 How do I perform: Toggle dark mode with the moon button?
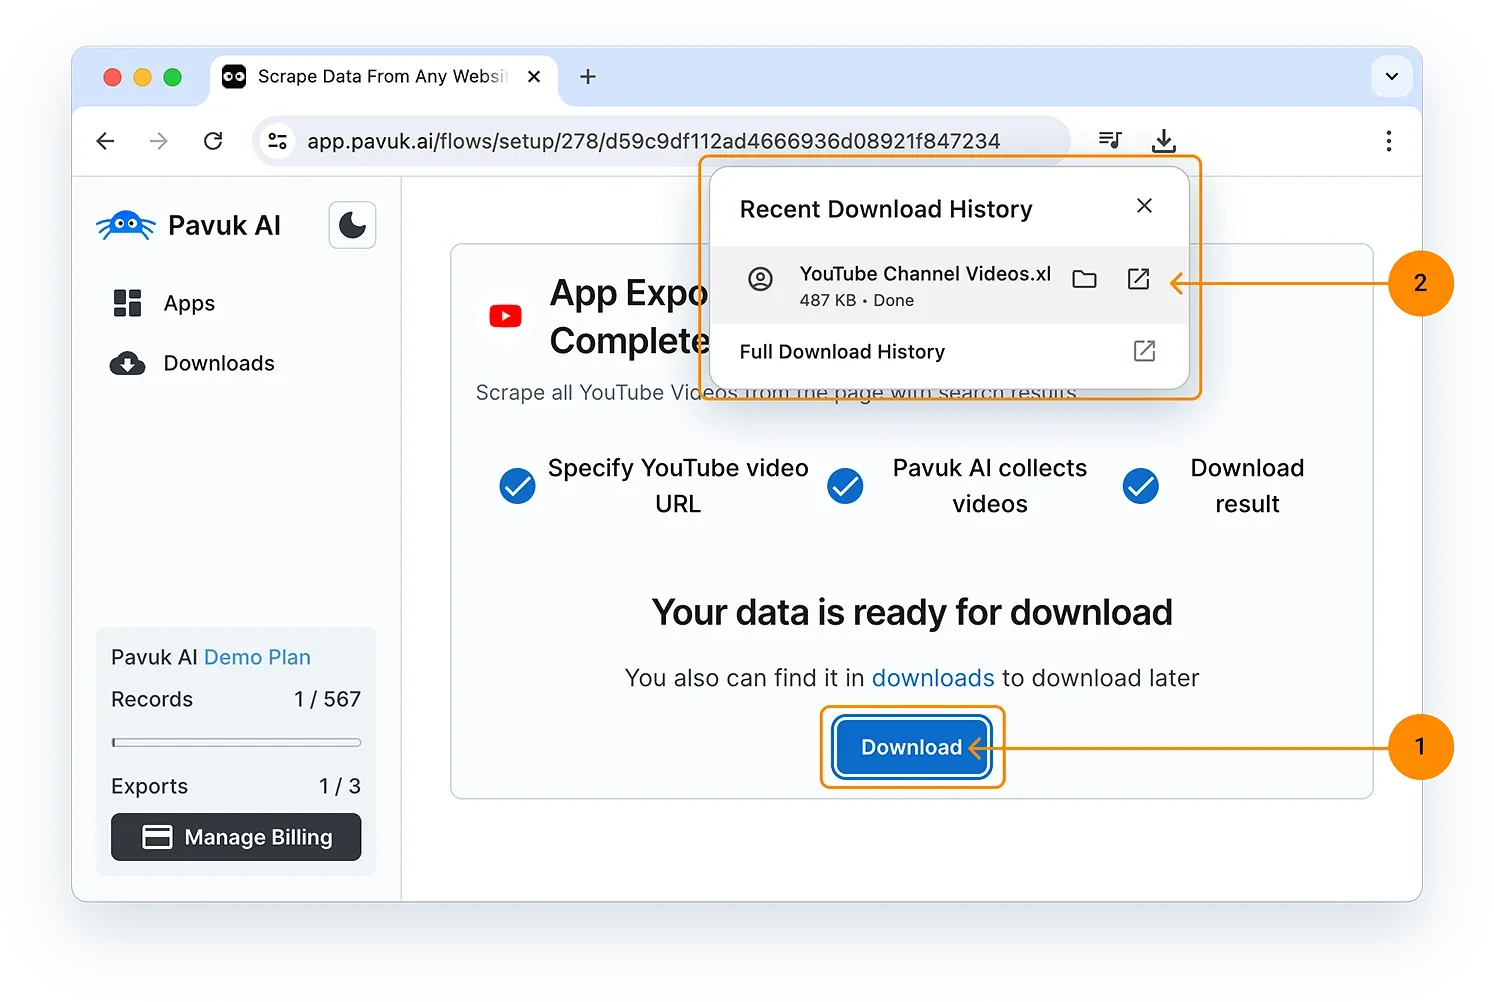pos(353,225)
